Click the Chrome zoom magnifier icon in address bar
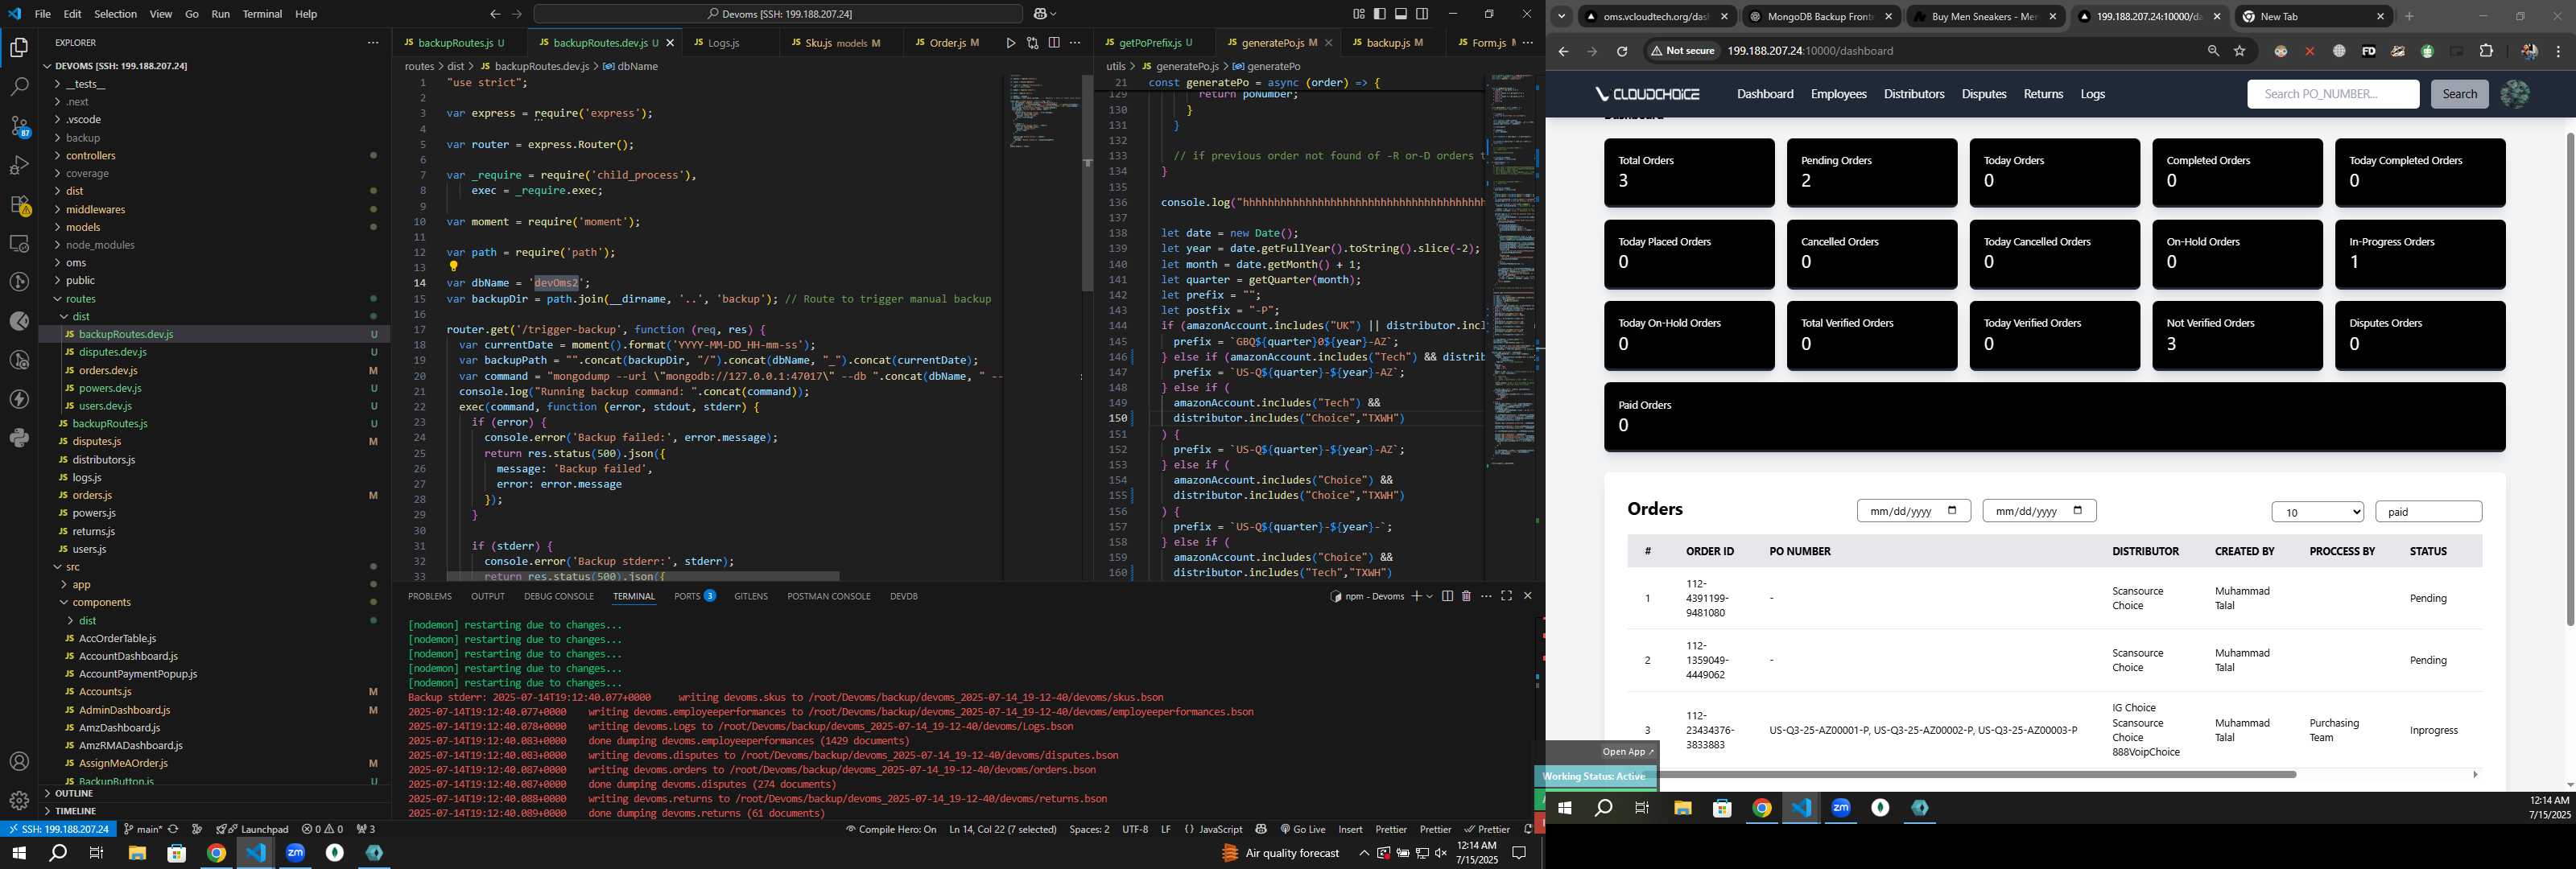The height and width of the screenshot is (869, 2576). pyautogui.click(x=2212, y=51)
